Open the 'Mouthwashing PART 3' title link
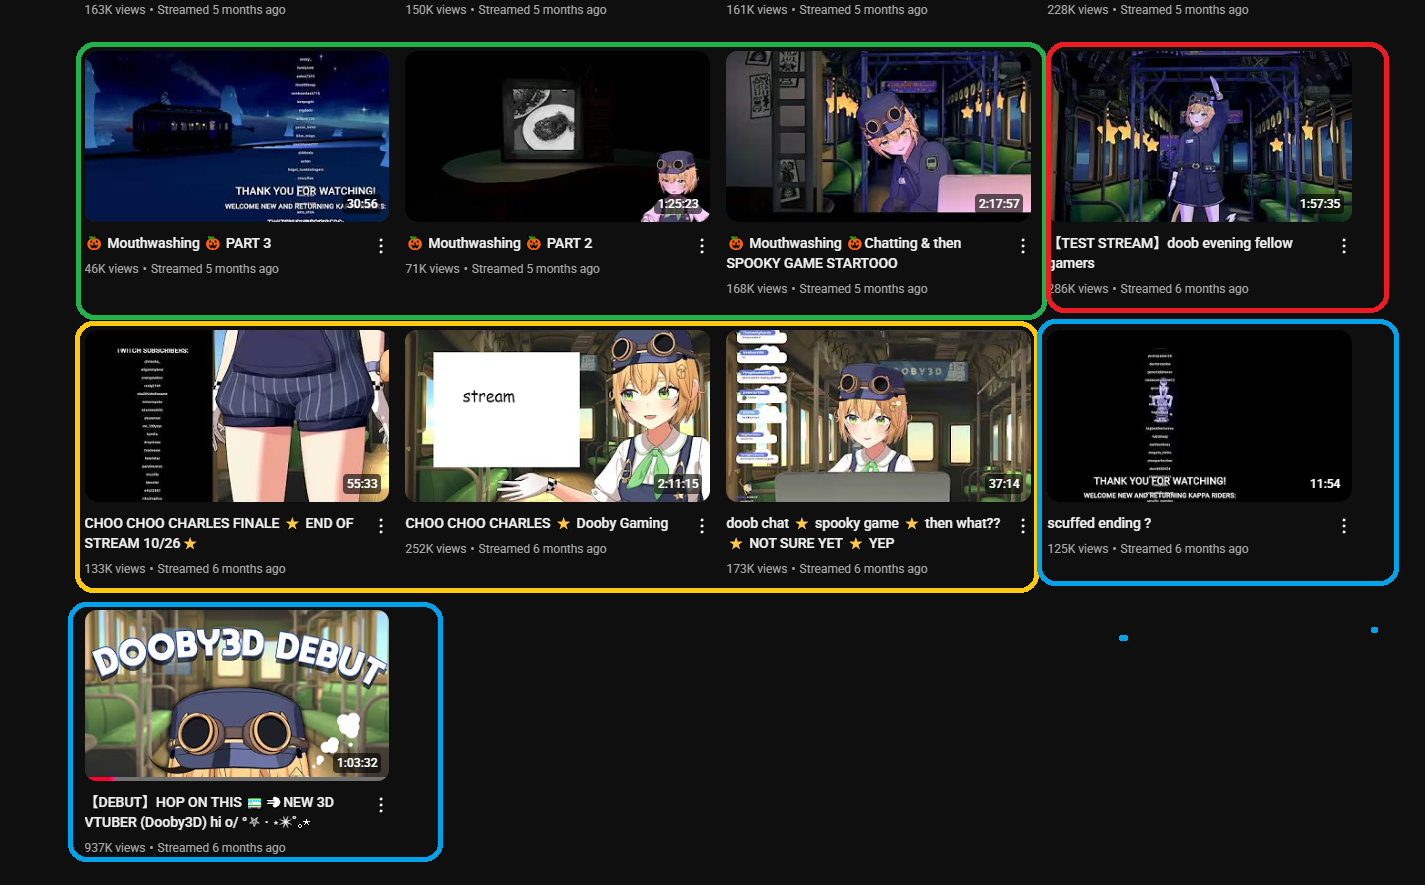The width and height of the screenshot is (1425, 885). [x=178, y=243]
